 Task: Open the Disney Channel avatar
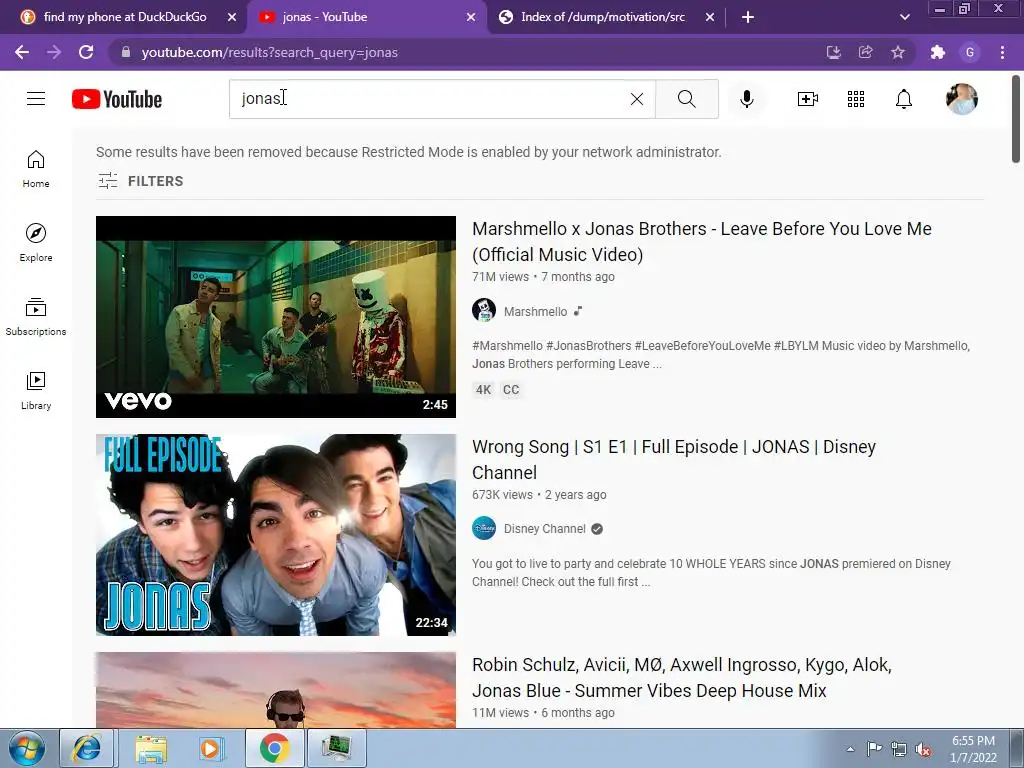(484, 528)
